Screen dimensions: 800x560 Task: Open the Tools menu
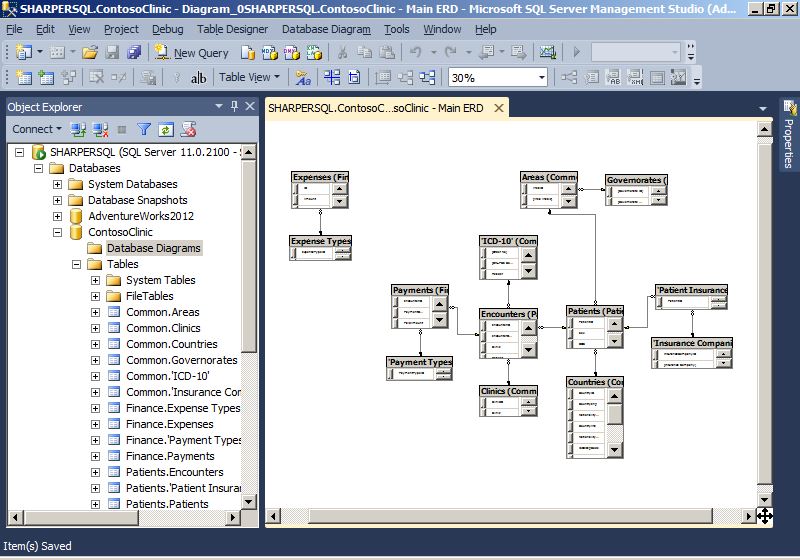pos(396,30)
